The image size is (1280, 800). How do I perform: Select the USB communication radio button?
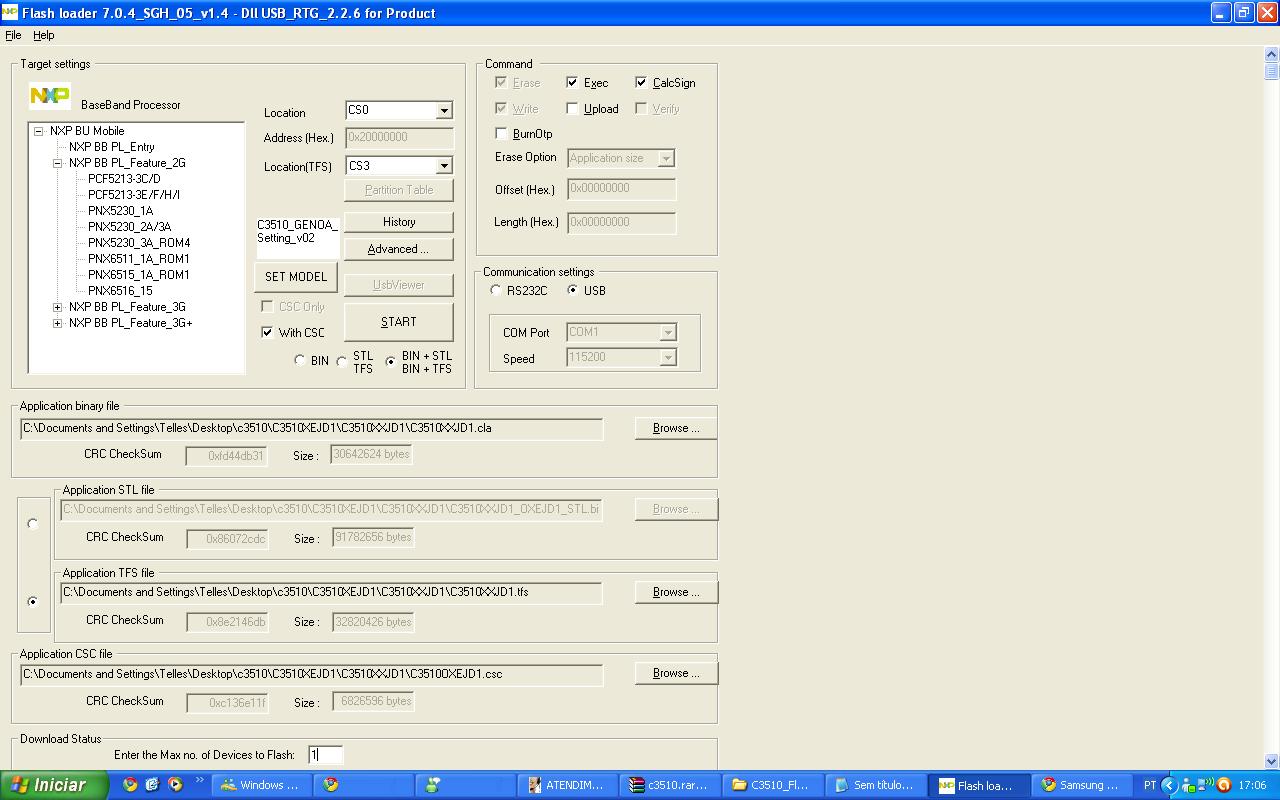click(x=572, y=290)
